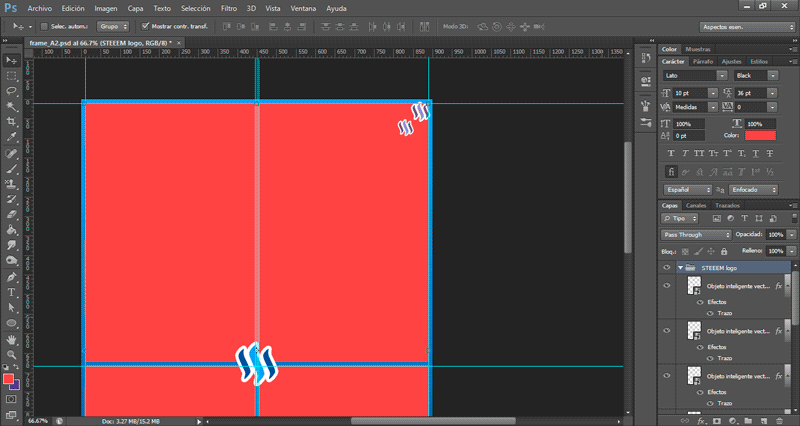
Task: Toggle Quick Mask mode
Action: pyautogui.click(x=11, y=399)
